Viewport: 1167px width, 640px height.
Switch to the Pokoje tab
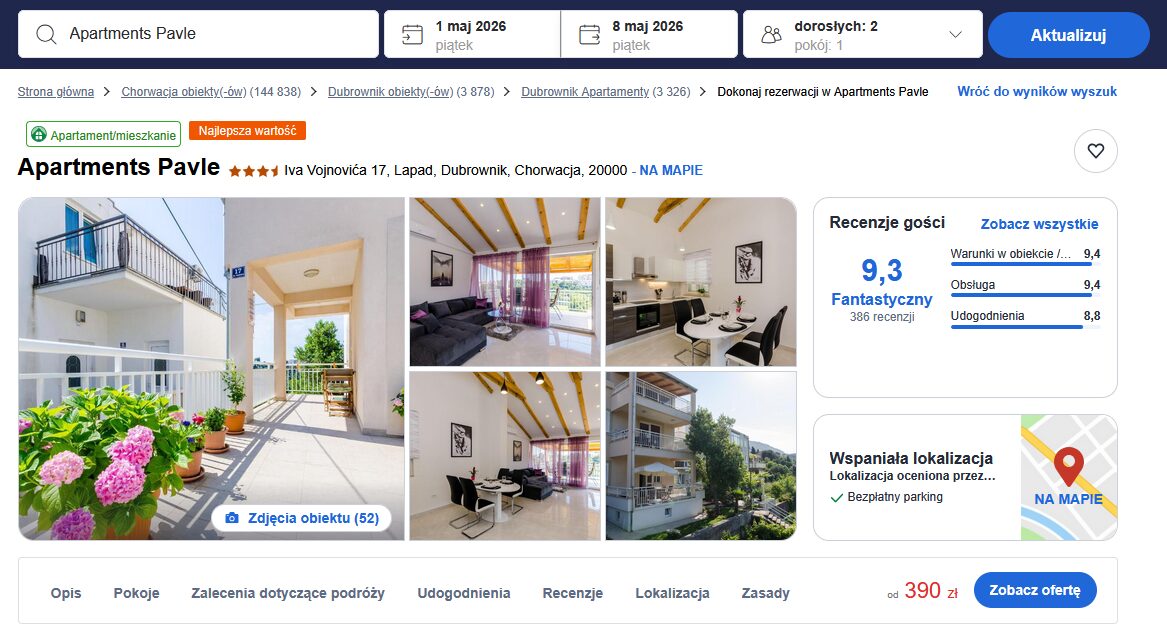pyautogui.click(x=136, y=593)
